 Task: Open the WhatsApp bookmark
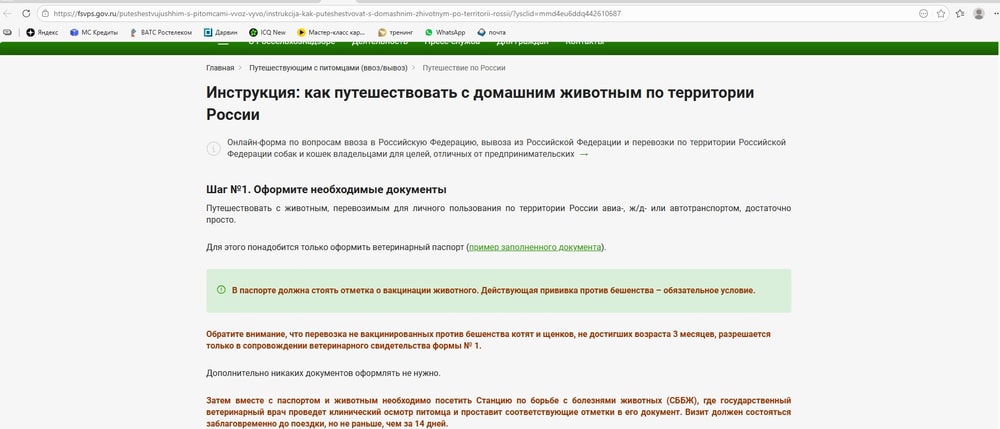point(445,32)
